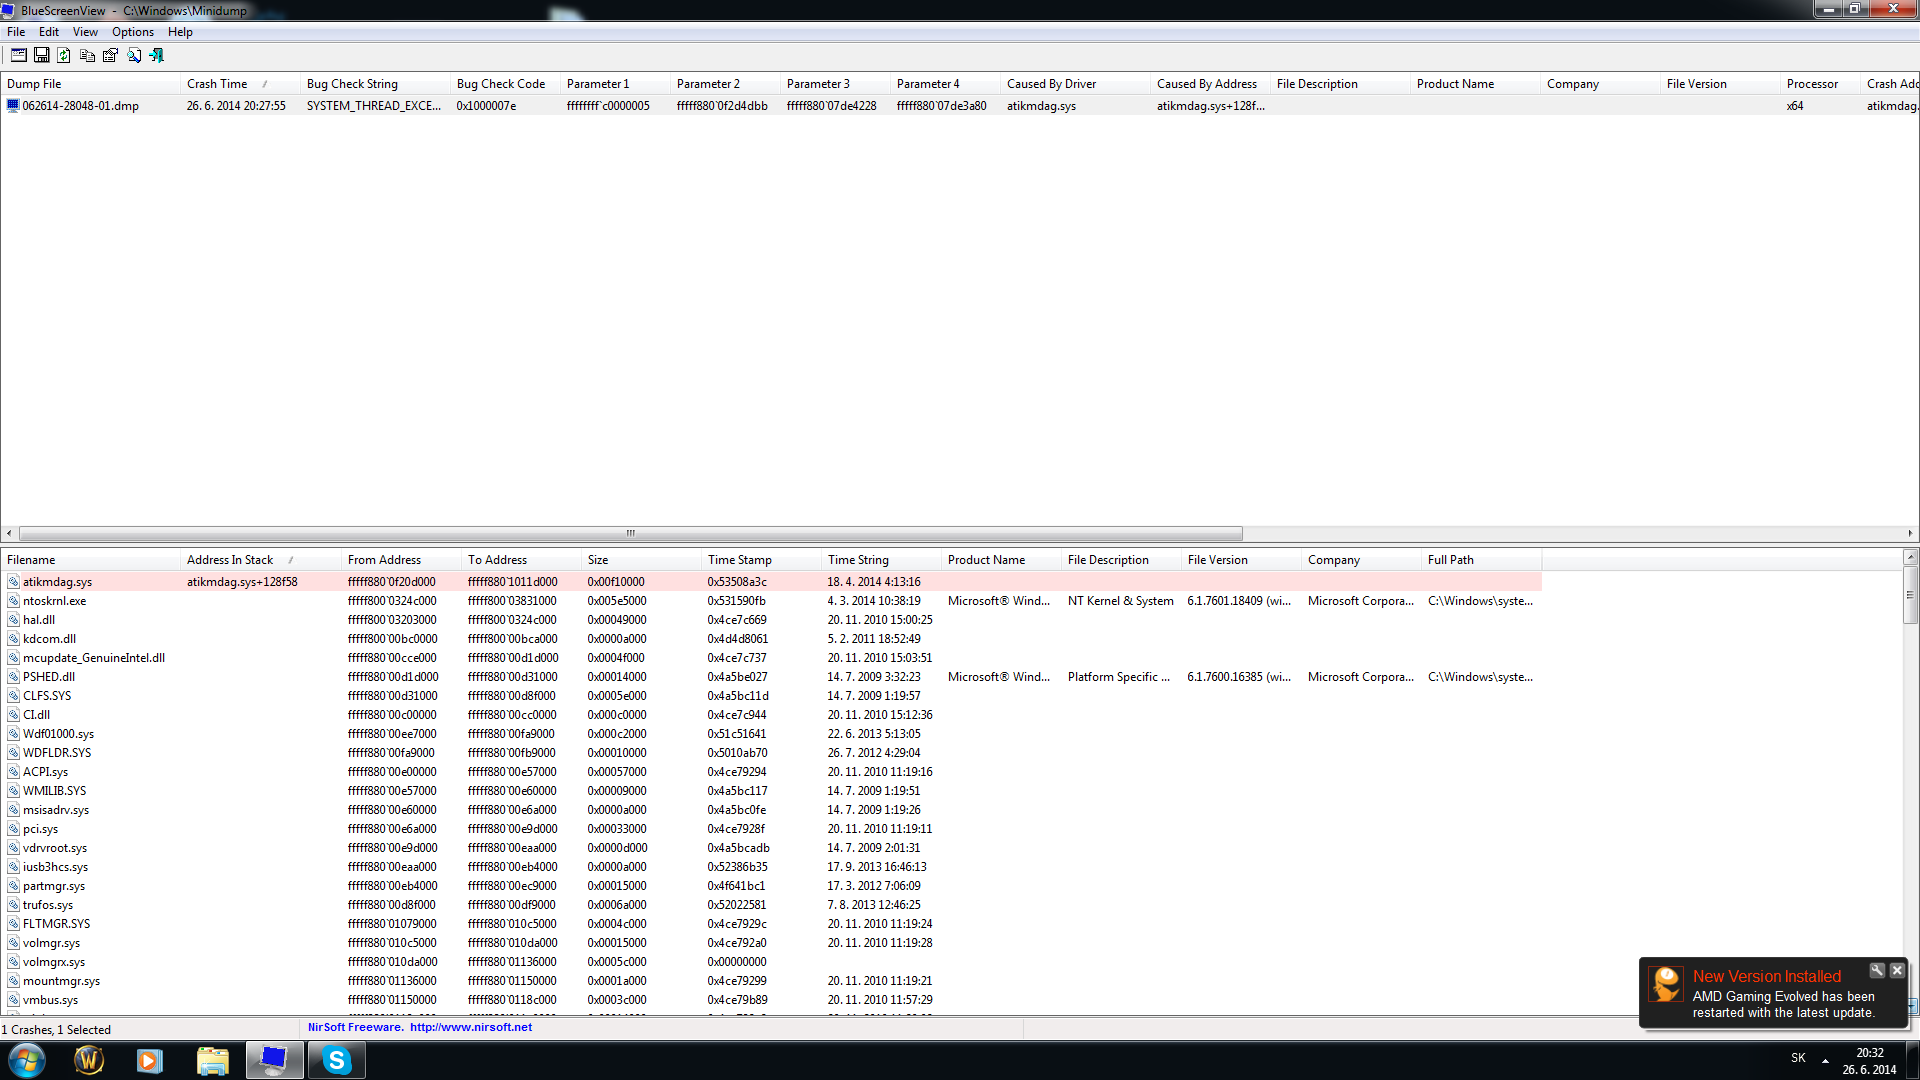This screenshot has height=1080, width=1920.
Task: Show hidden system tray icons arrow
Action: click(1825, 1060)
